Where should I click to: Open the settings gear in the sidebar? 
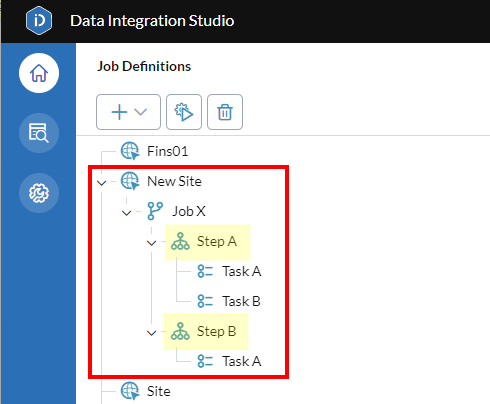pyautogui.click(x=39, y=193)
